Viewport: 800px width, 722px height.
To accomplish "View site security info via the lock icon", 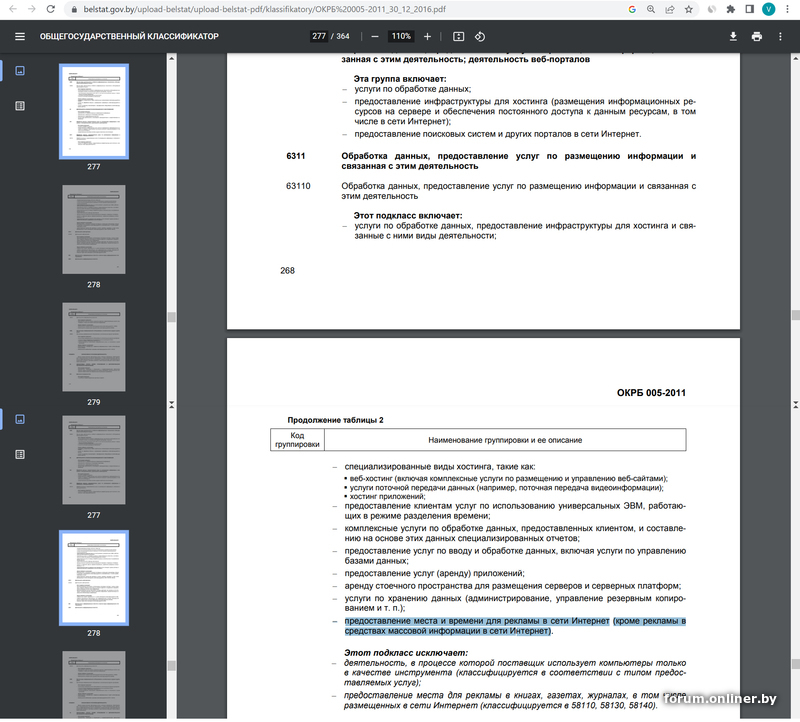I will [x=74, y=9].
